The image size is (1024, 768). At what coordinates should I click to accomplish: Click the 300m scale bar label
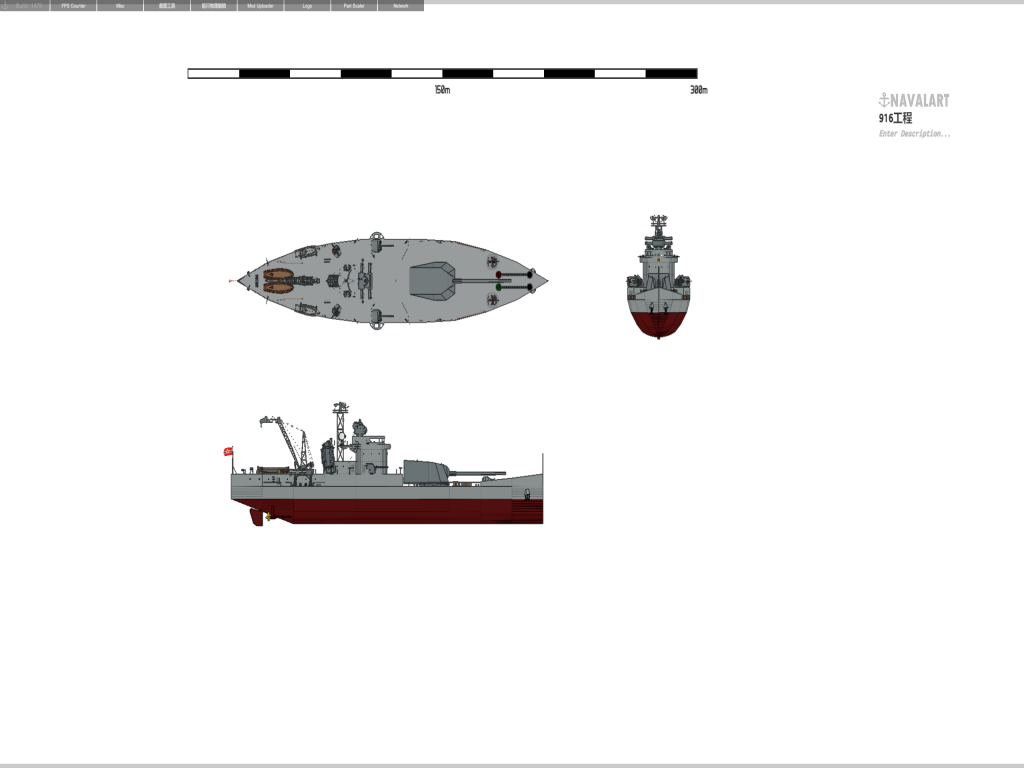(x=699, y=89)
